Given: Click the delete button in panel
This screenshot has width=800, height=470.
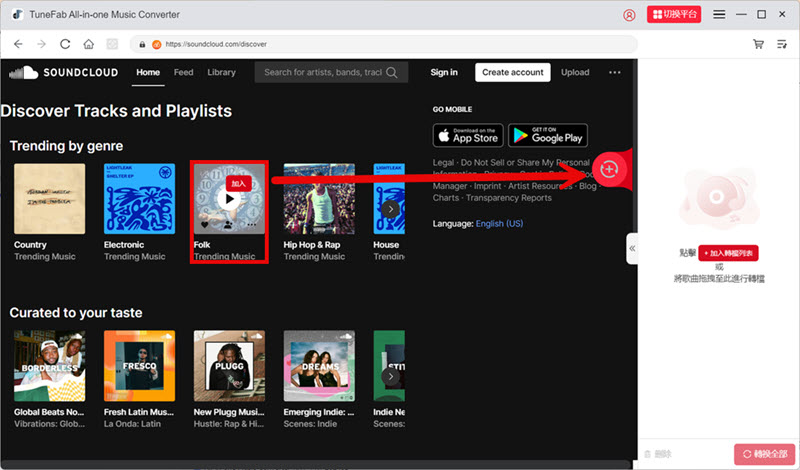Looking at the screenshot, I should click(x=658, y=454).
